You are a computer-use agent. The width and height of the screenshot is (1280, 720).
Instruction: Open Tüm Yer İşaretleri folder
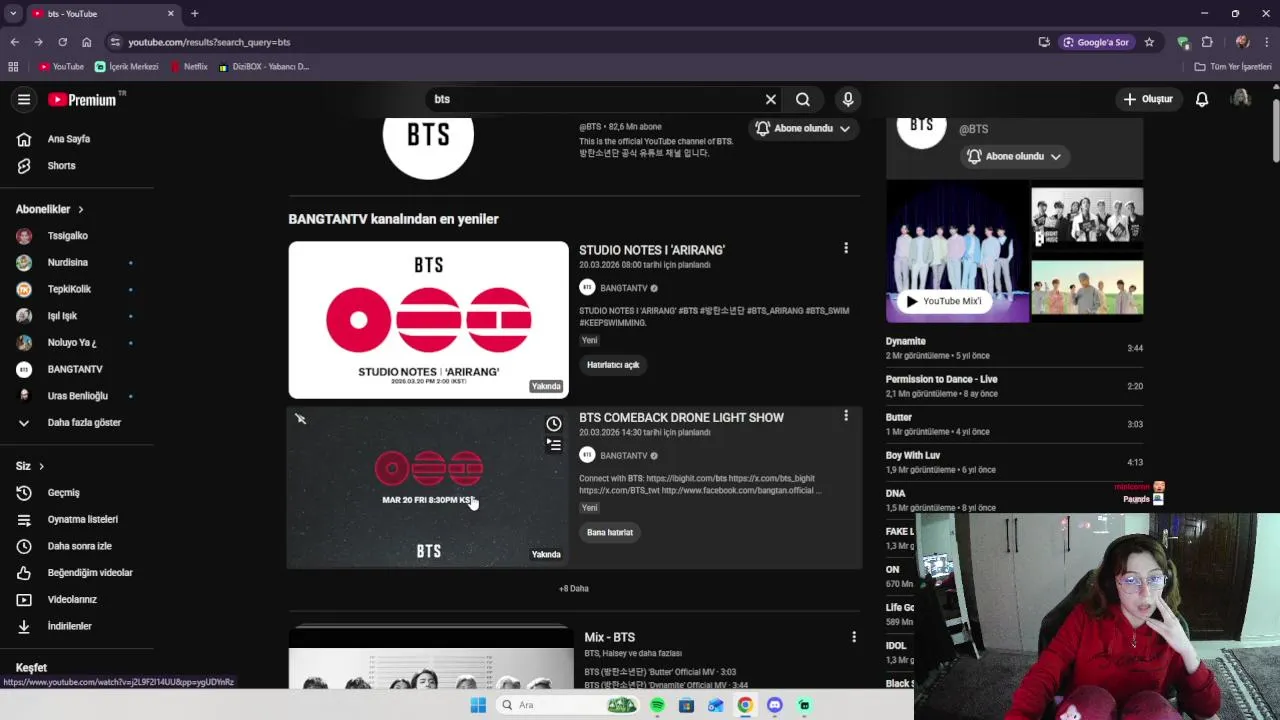point(1233,67)
